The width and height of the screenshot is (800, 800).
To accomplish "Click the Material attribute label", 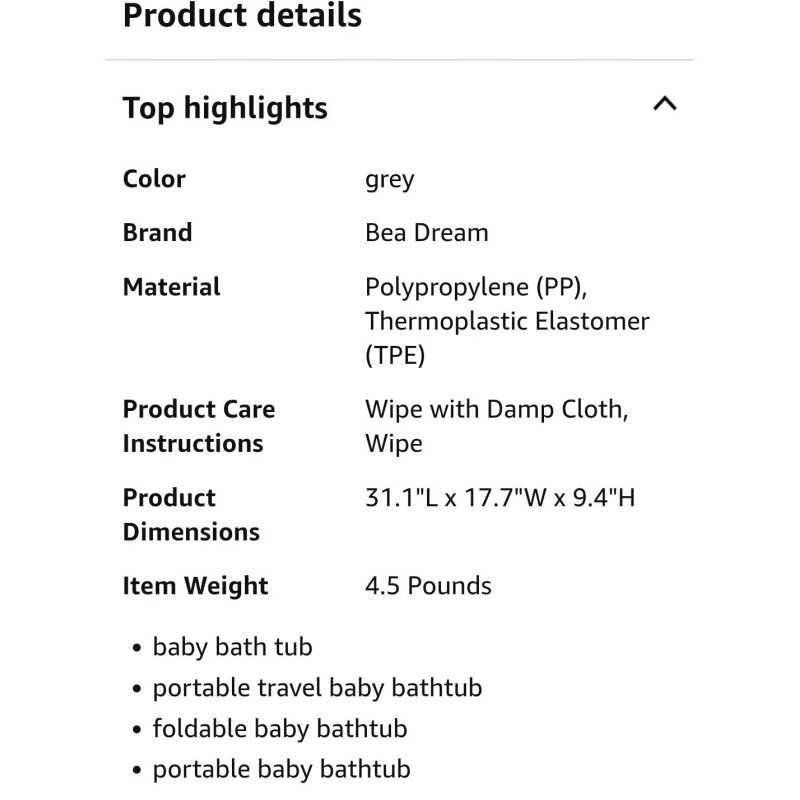I will [171, 287].
